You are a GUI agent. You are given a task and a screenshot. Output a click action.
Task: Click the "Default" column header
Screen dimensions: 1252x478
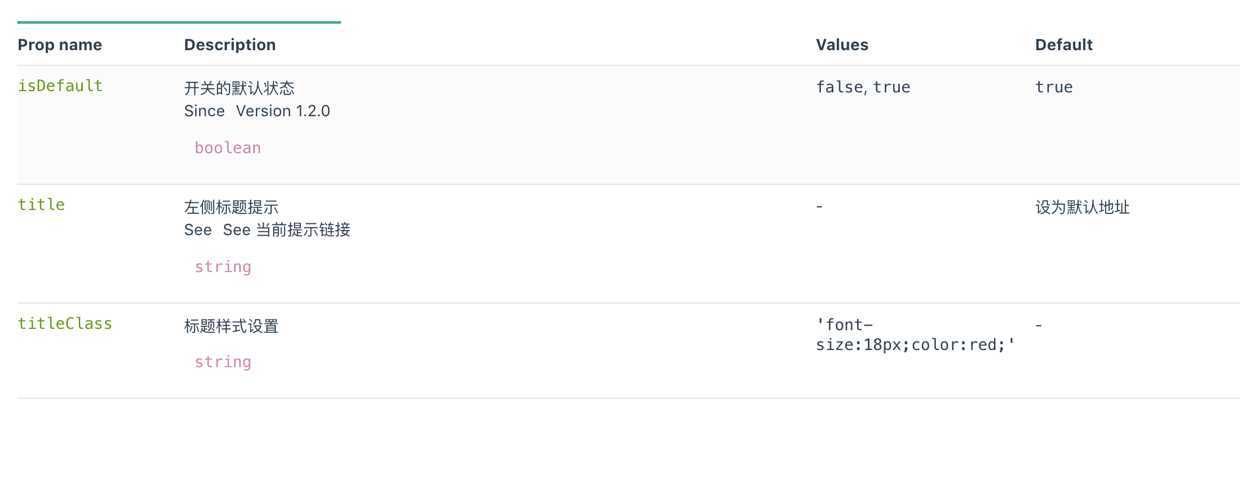(x=1064, y=45)
